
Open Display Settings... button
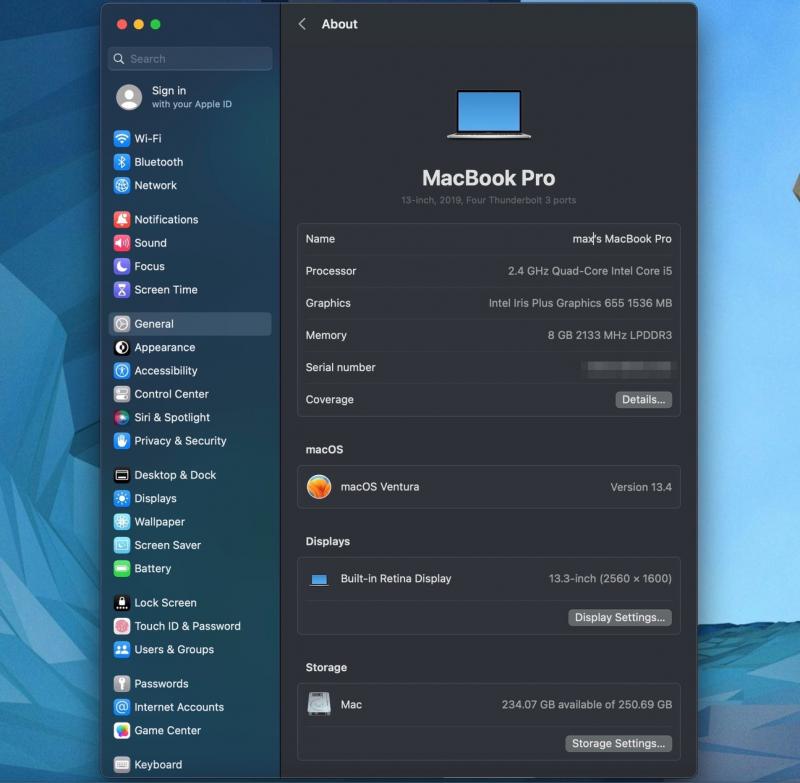click(x=620, y=617)
